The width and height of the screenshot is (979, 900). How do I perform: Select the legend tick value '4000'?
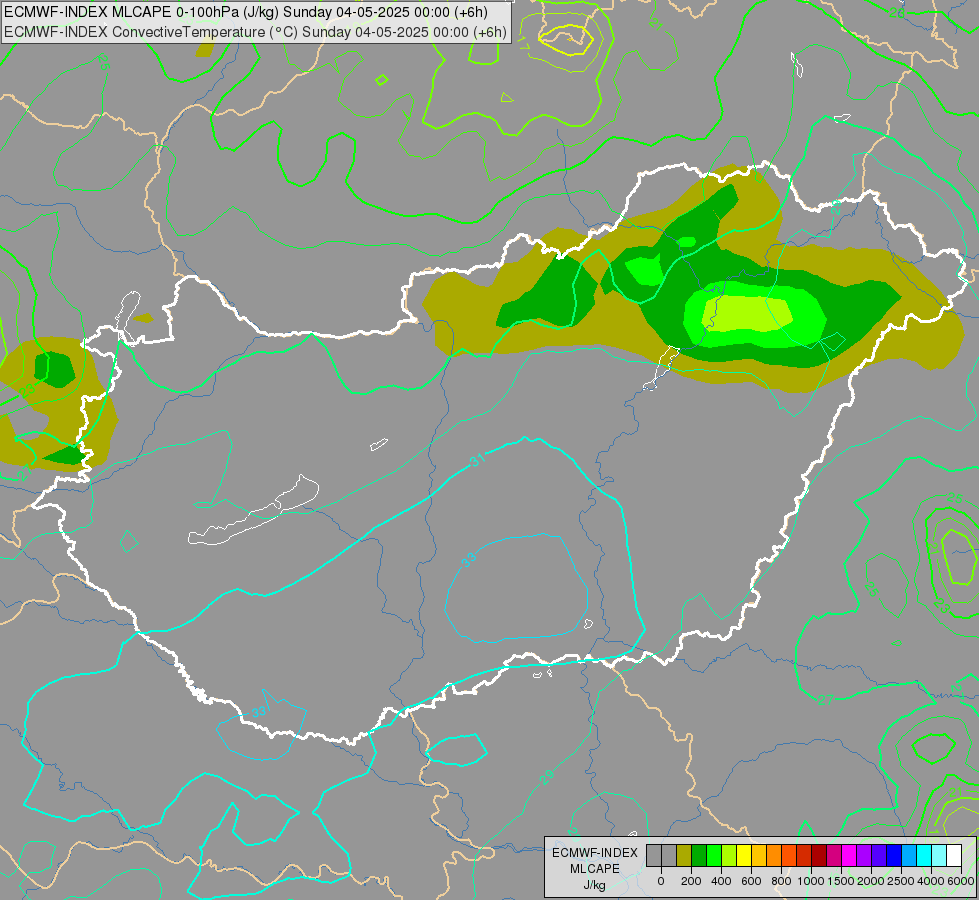931,881
